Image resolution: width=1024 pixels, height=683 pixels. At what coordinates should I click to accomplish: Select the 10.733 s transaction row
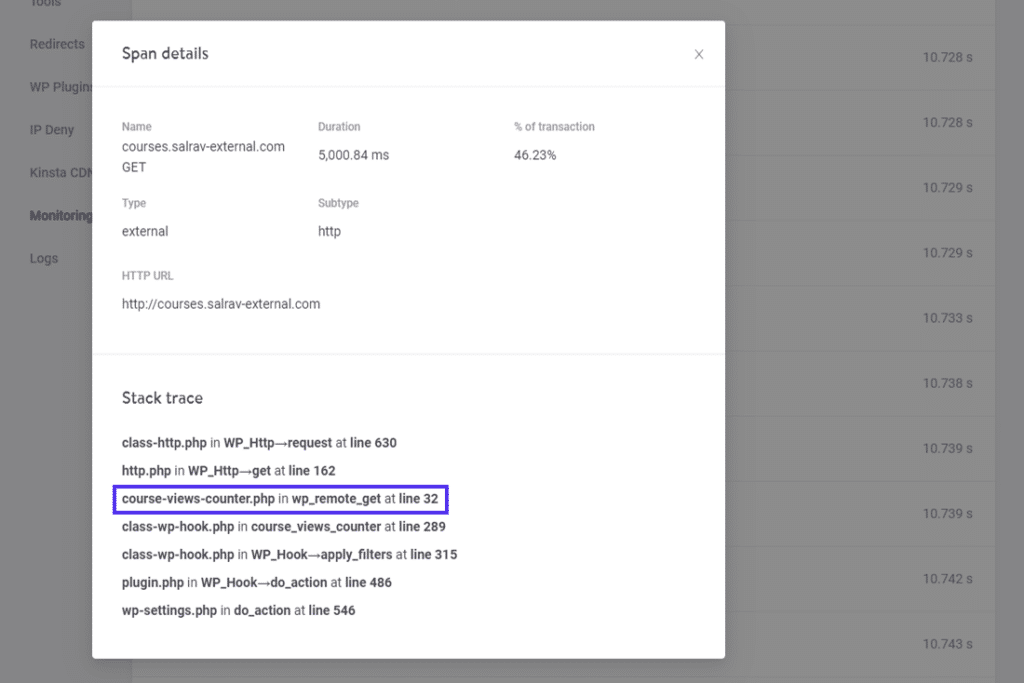(x=947, y=318)
